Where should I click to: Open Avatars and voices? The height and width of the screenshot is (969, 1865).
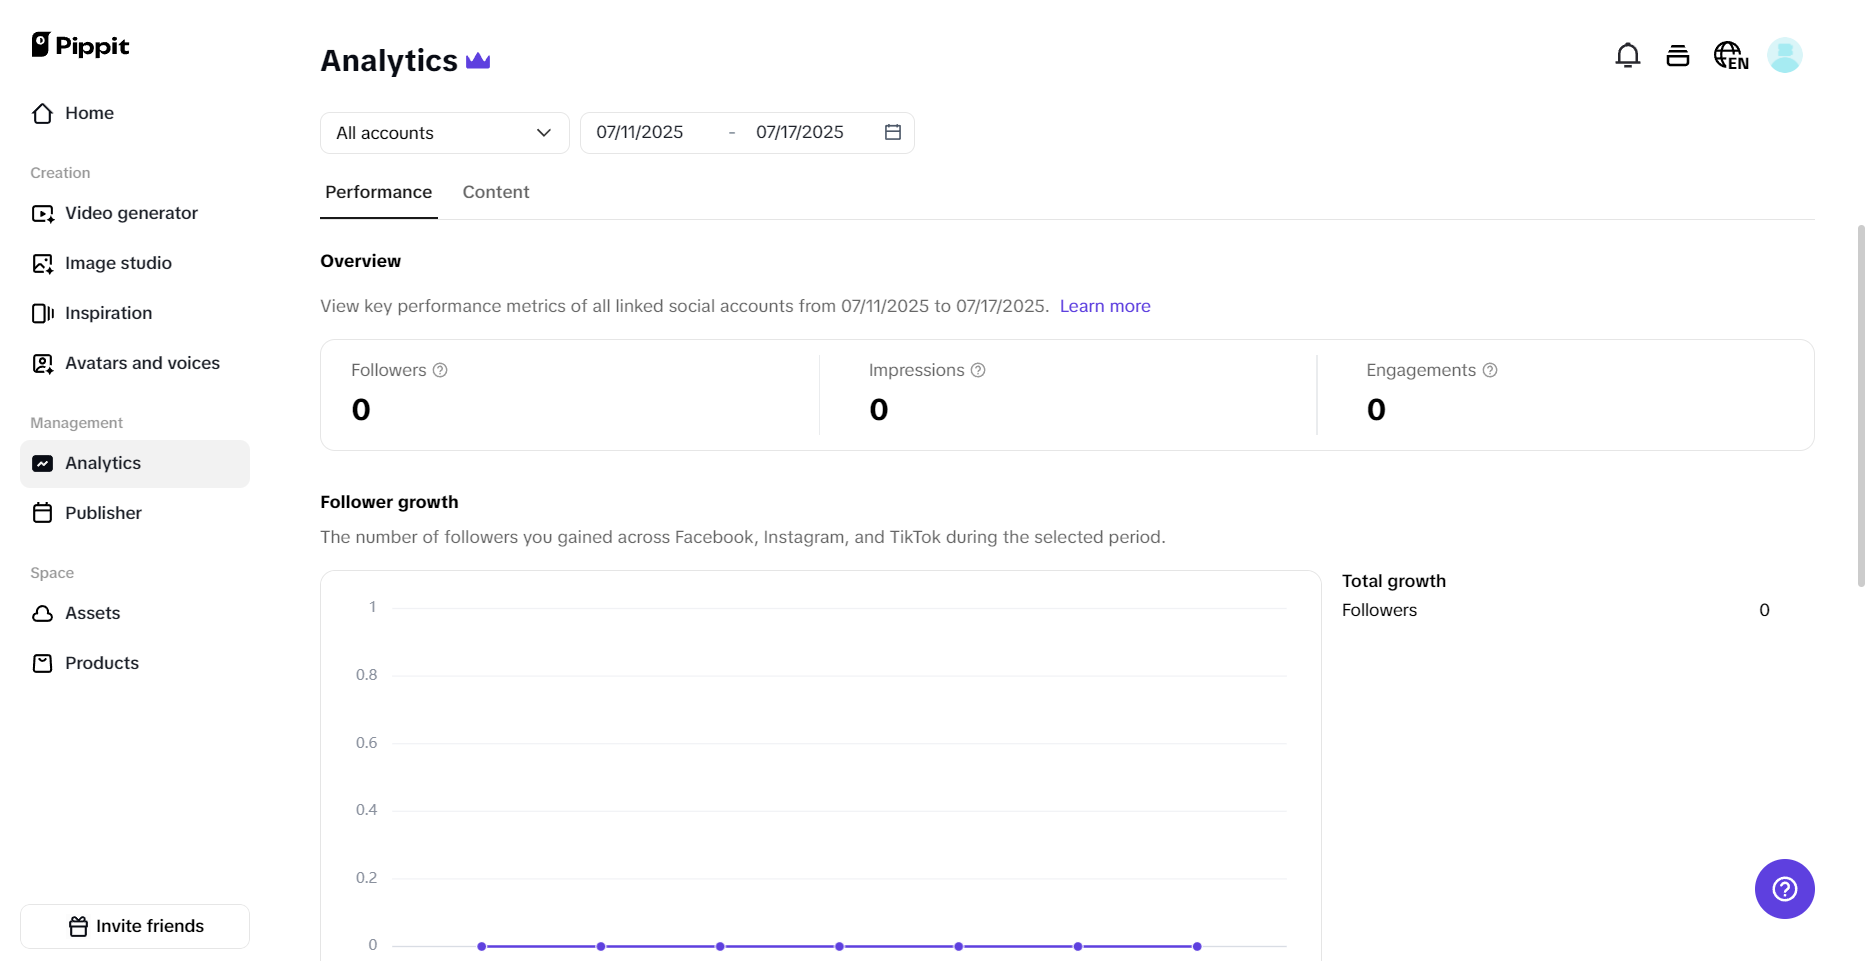point(142,363)
